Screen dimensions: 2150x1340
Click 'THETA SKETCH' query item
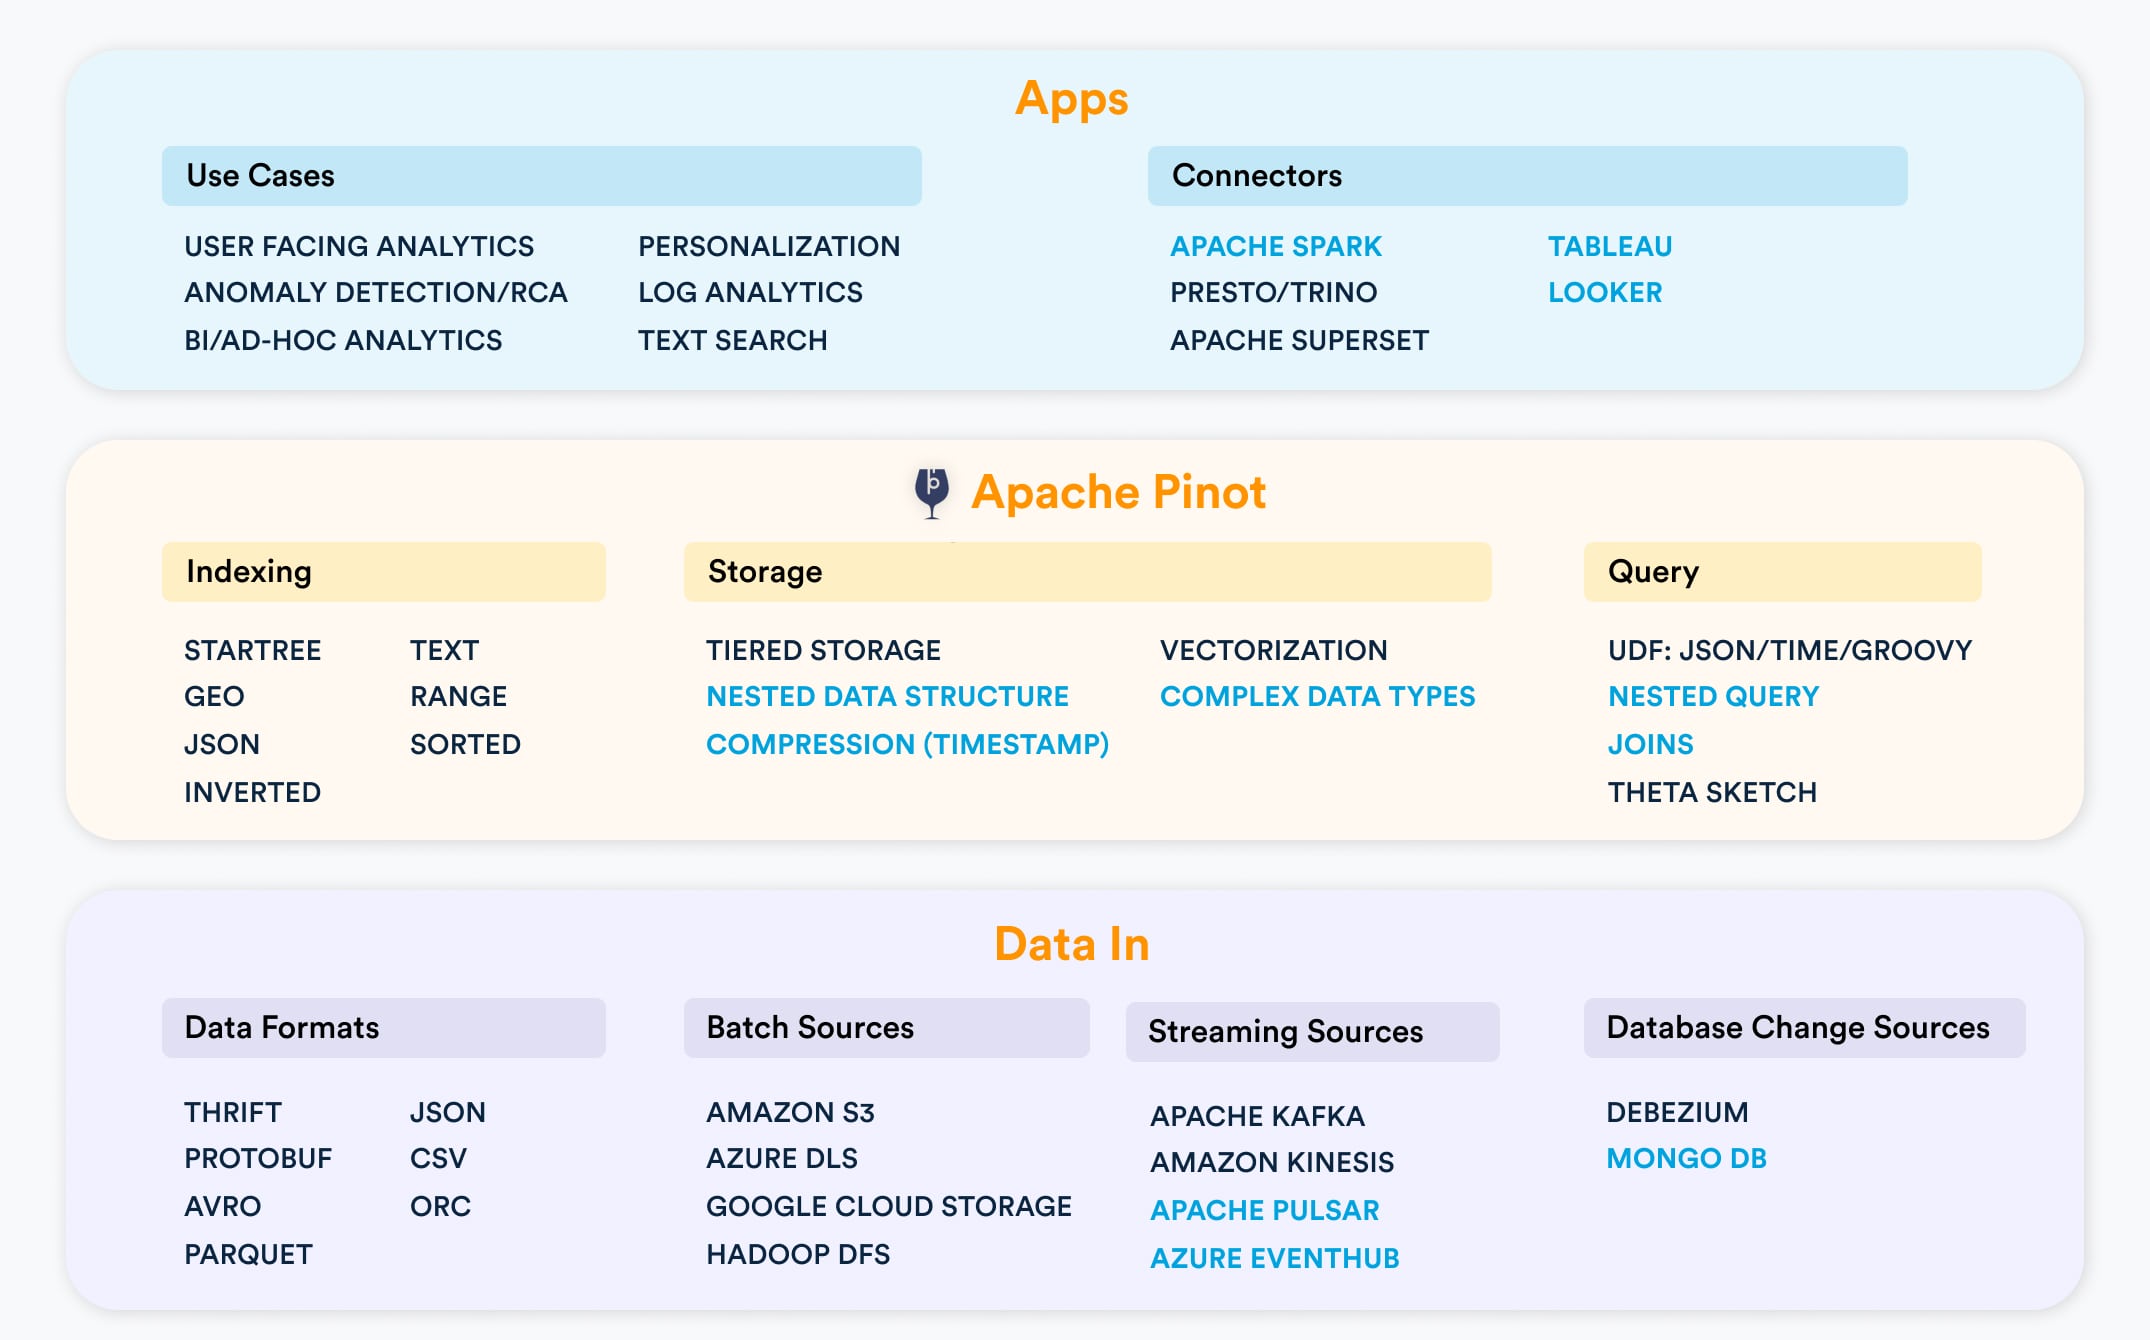(x=1712, y=792)
